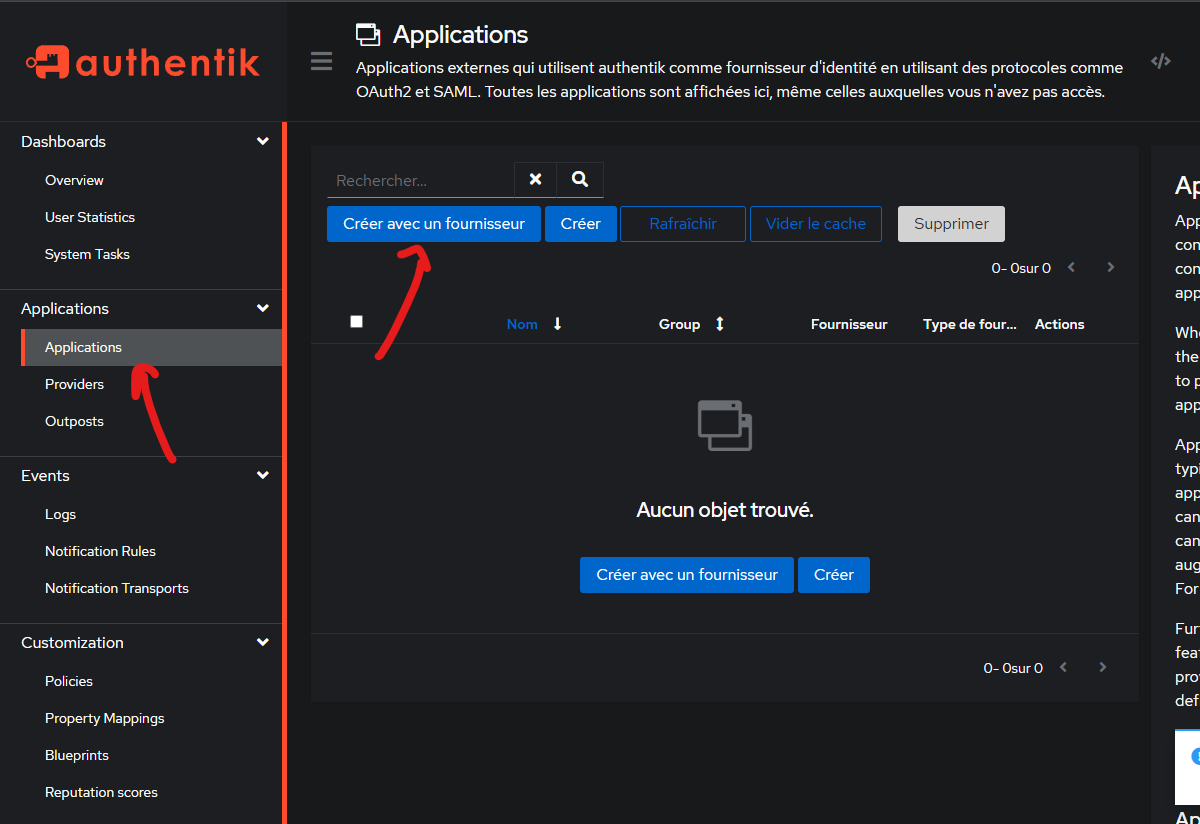Go to previous page at bottom pagination

tap(1063, 667)
